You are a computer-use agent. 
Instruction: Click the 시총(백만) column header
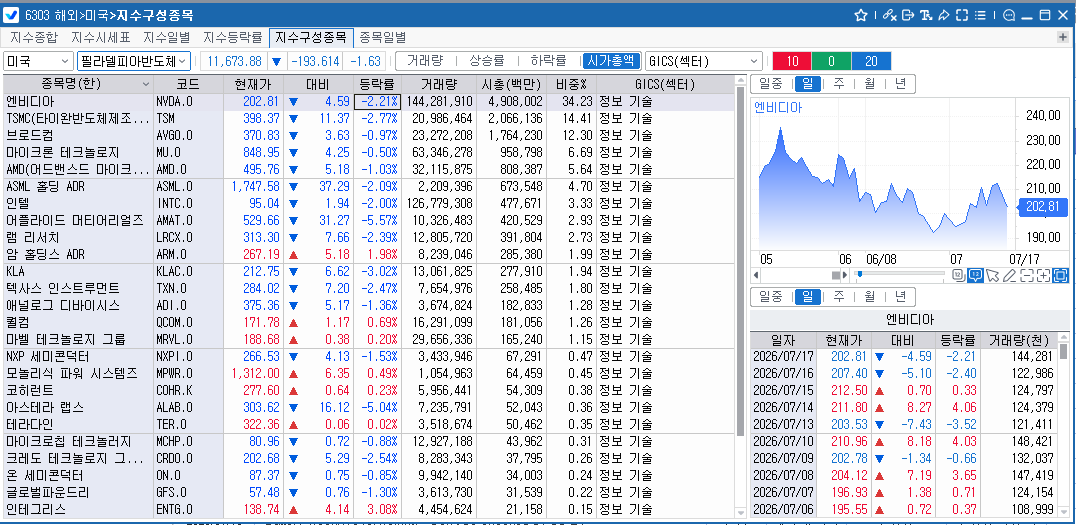pyautogui.click(x=511, y=84)
